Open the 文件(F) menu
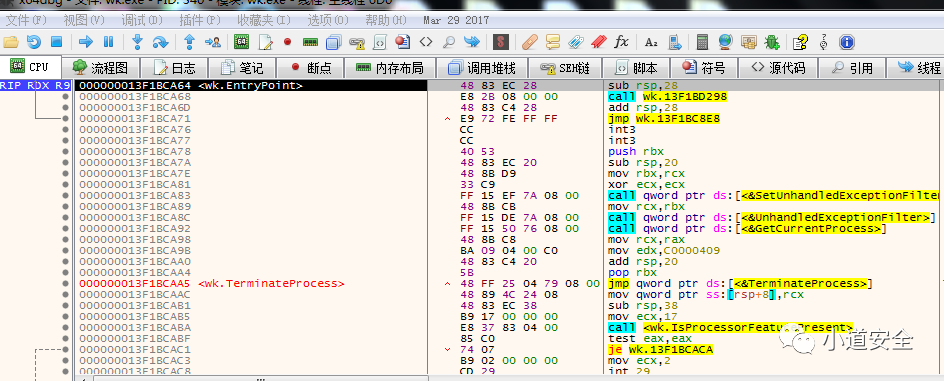This screenshot has width=944, height=381. coord(26,20)
